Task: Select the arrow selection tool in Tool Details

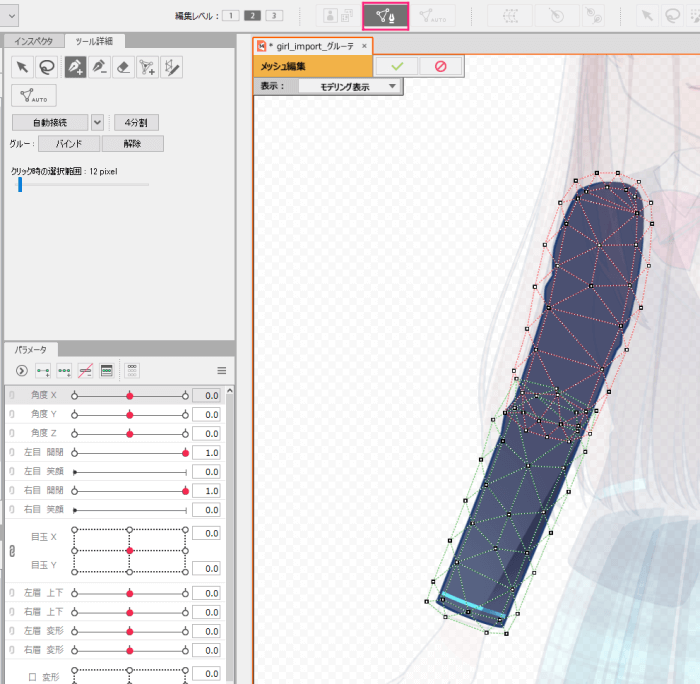Action: click(22, 66)
